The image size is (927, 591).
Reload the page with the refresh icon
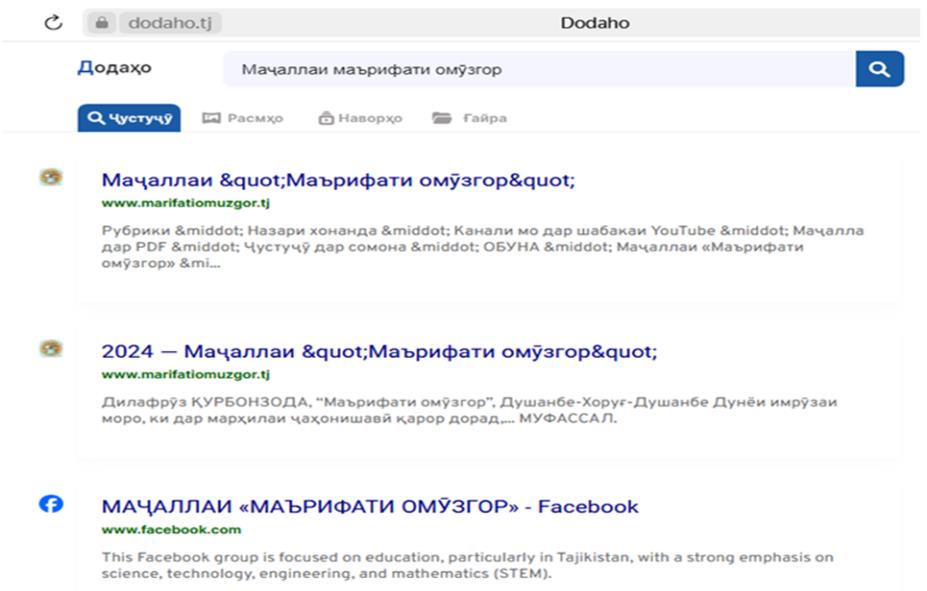coord(53,23)
